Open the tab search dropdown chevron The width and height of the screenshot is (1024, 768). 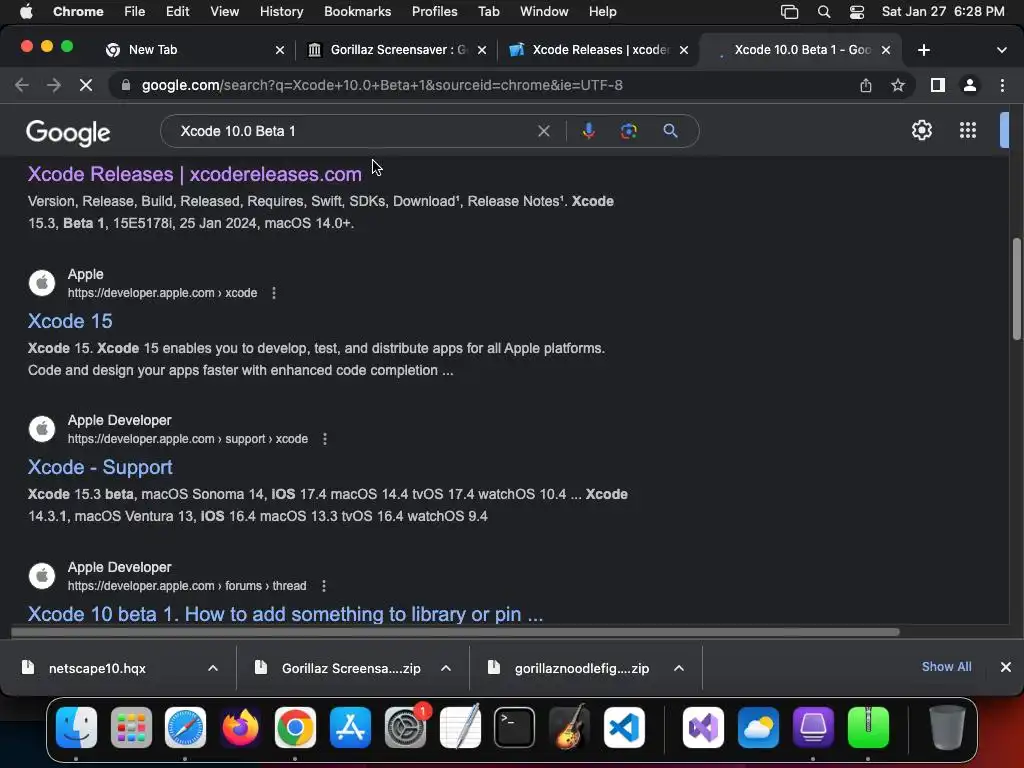[1002, 50]
